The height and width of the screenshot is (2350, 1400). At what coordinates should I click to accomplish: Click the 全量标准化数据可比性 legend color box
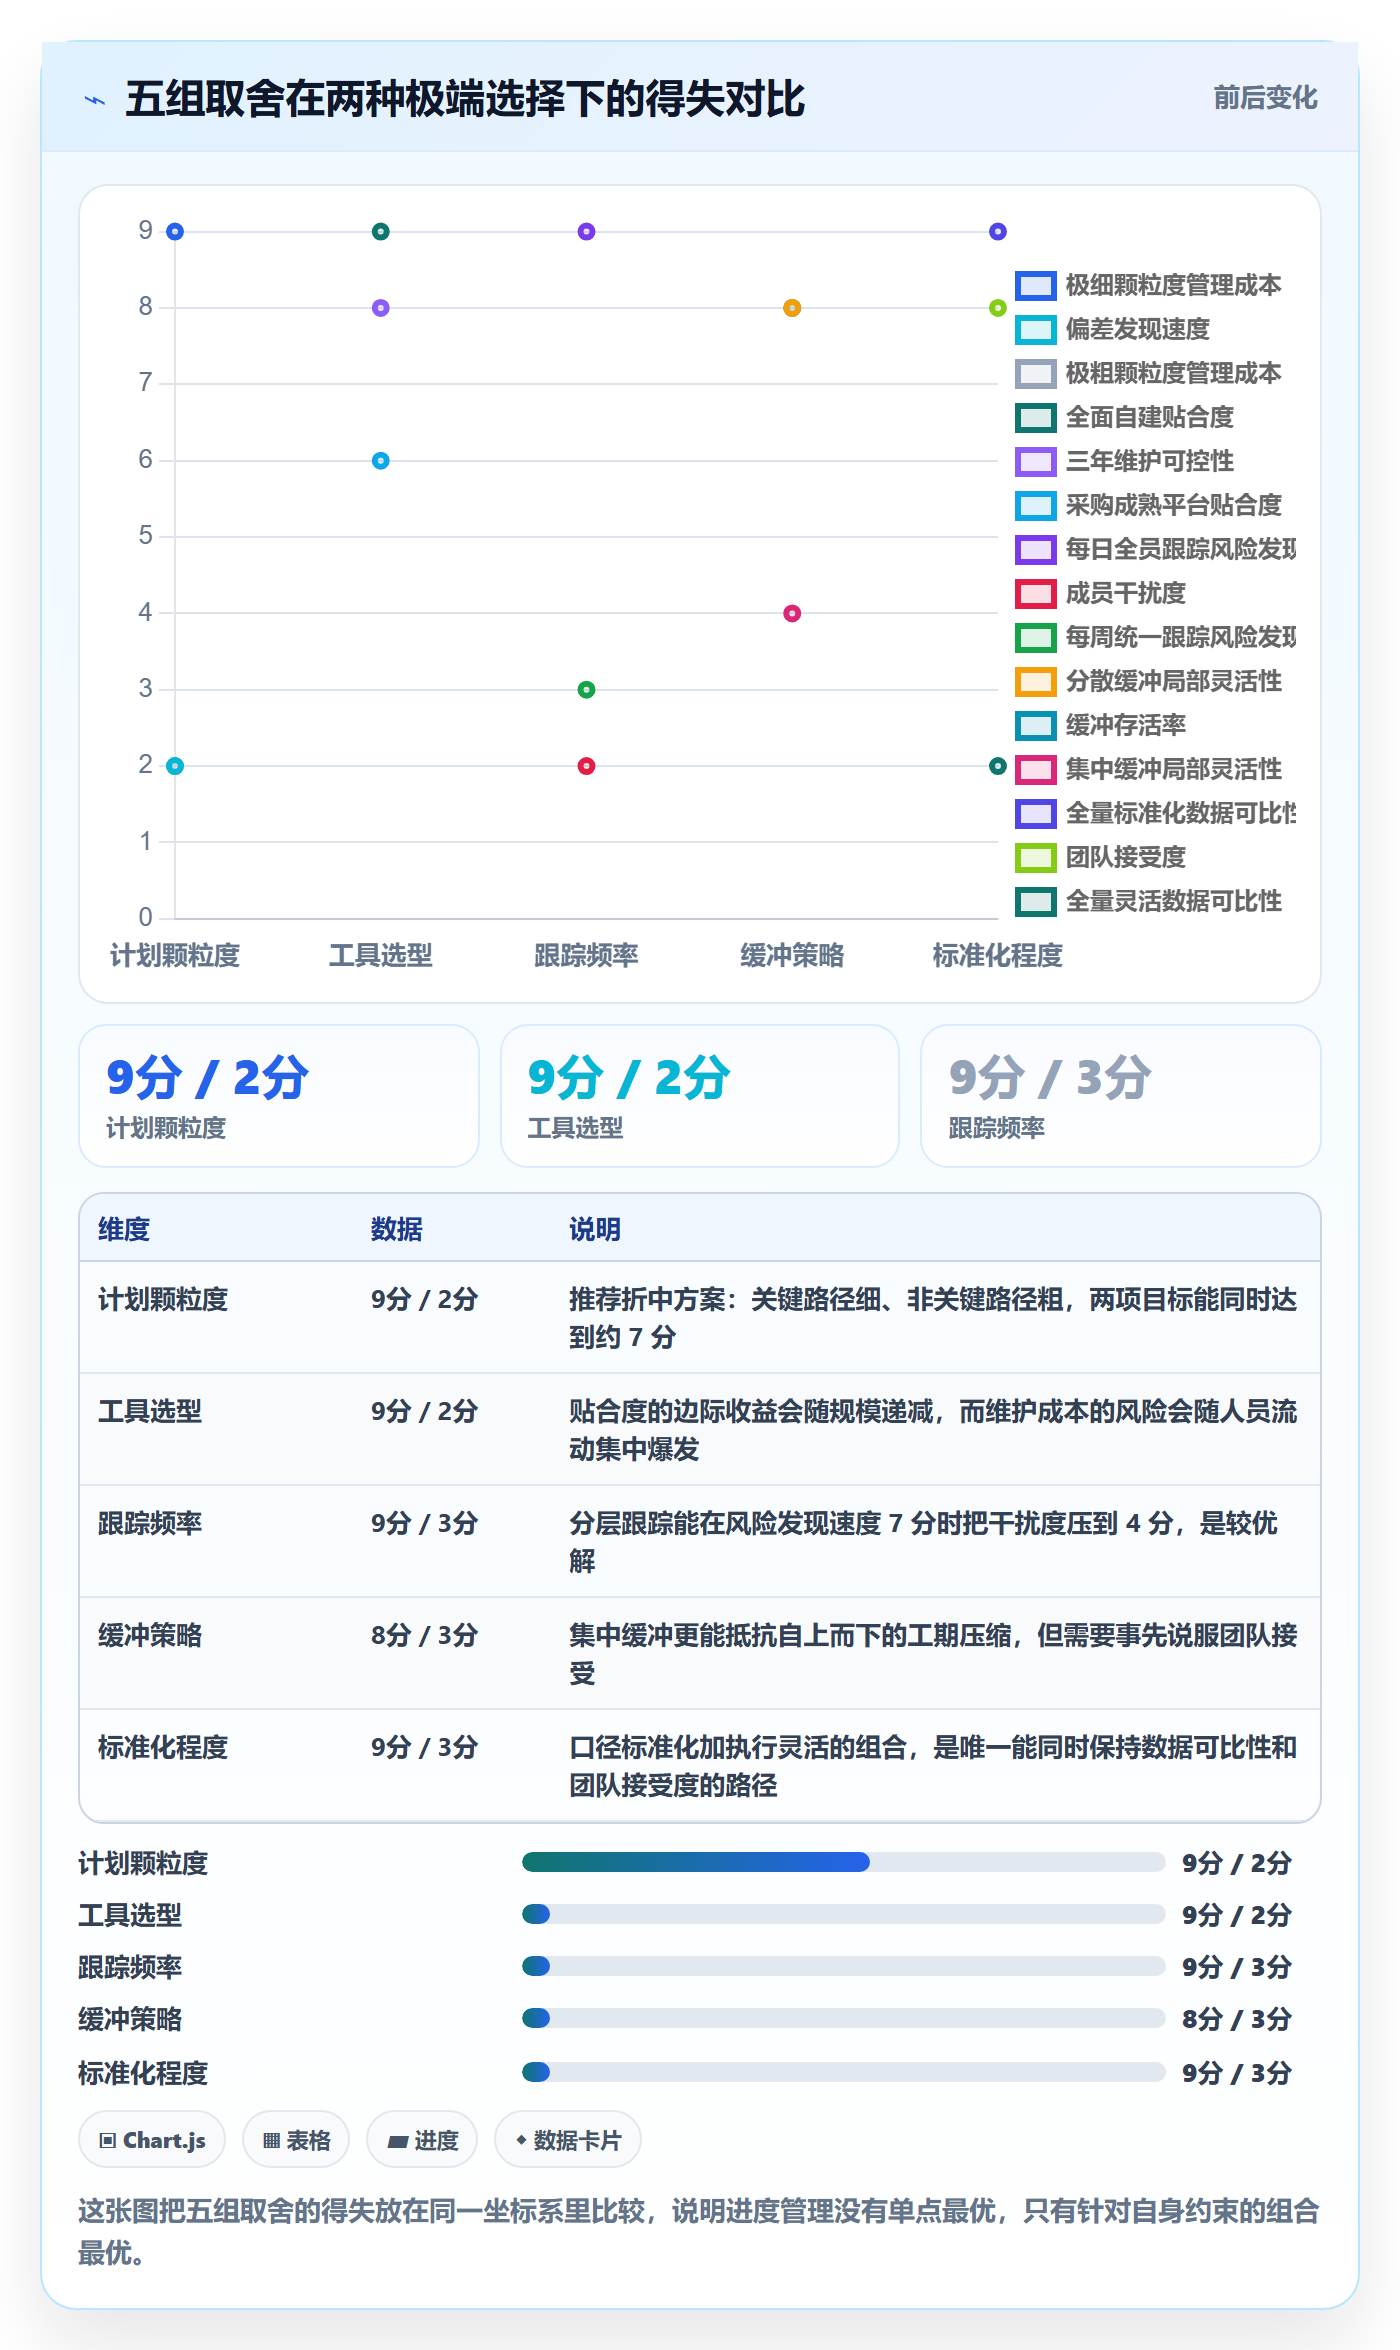pos(1036,814)
